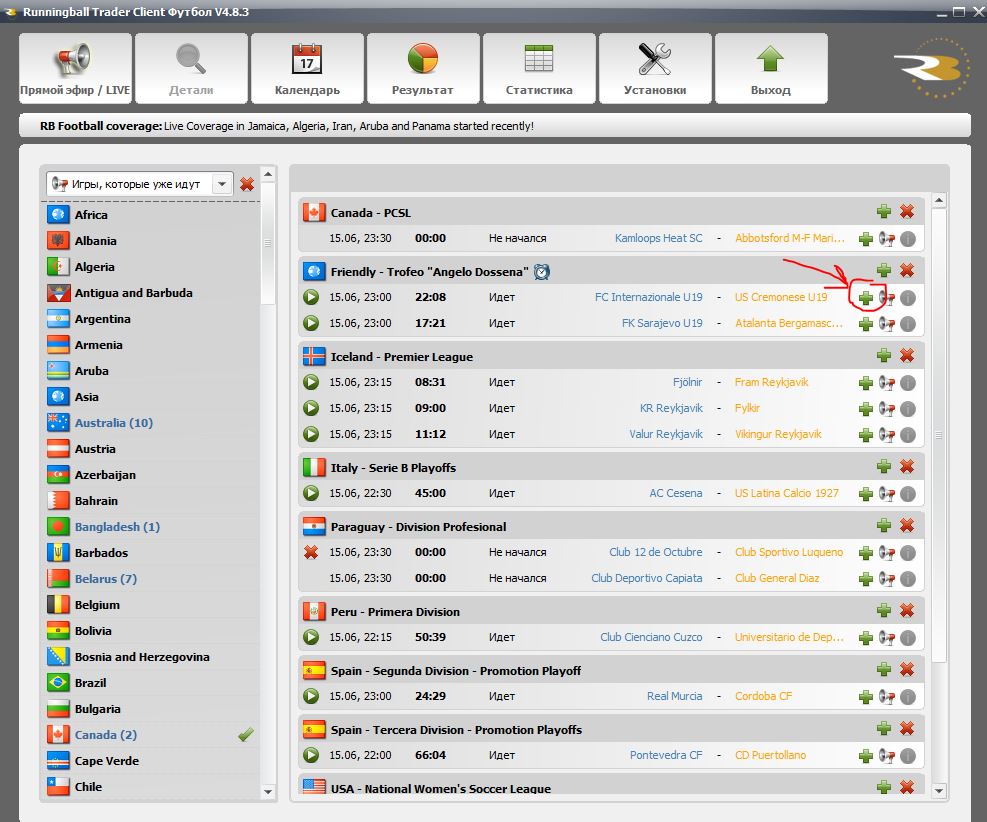The width and height of the screenshot is (987, 822).
Task: Click the FC Internazionale U19 team name
Action: 648,297
